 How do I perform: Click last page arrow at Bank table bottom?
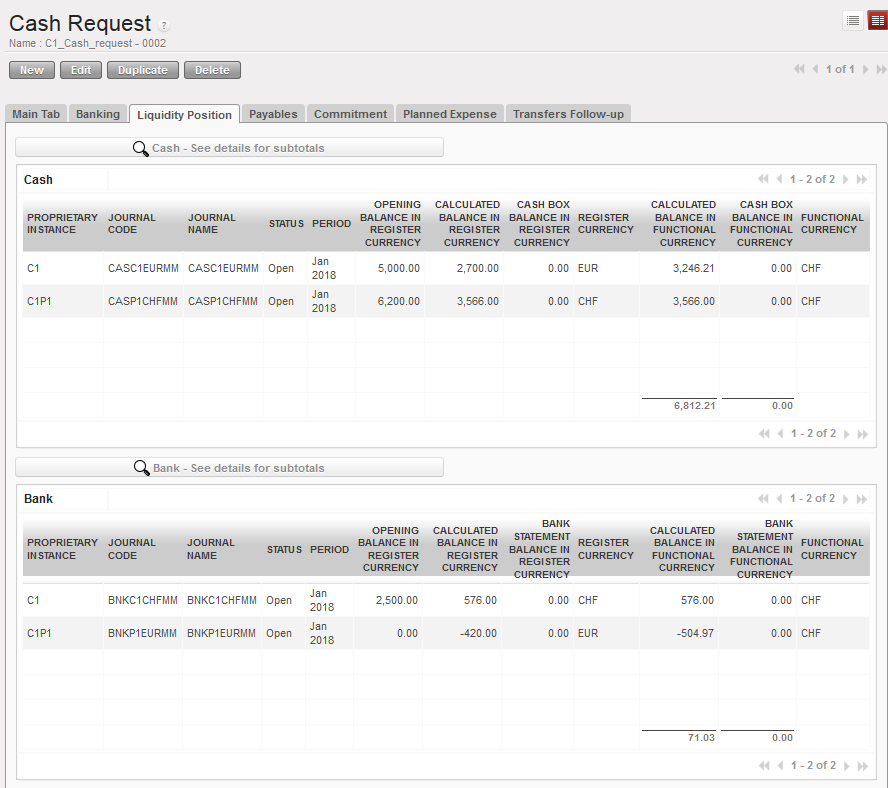click(x=862, y=766)
